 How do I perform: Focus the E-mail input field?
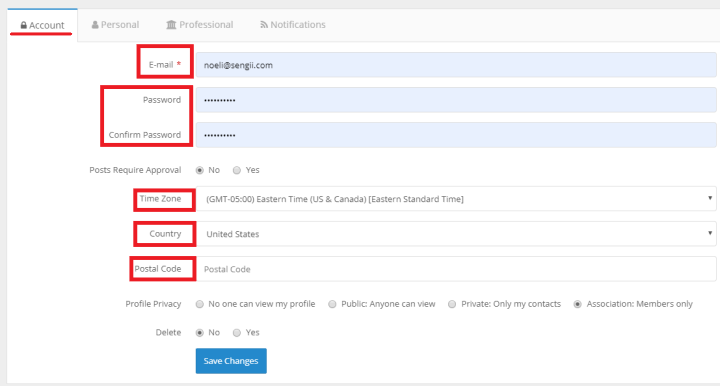pyautogui.click(x=456, y=65)
